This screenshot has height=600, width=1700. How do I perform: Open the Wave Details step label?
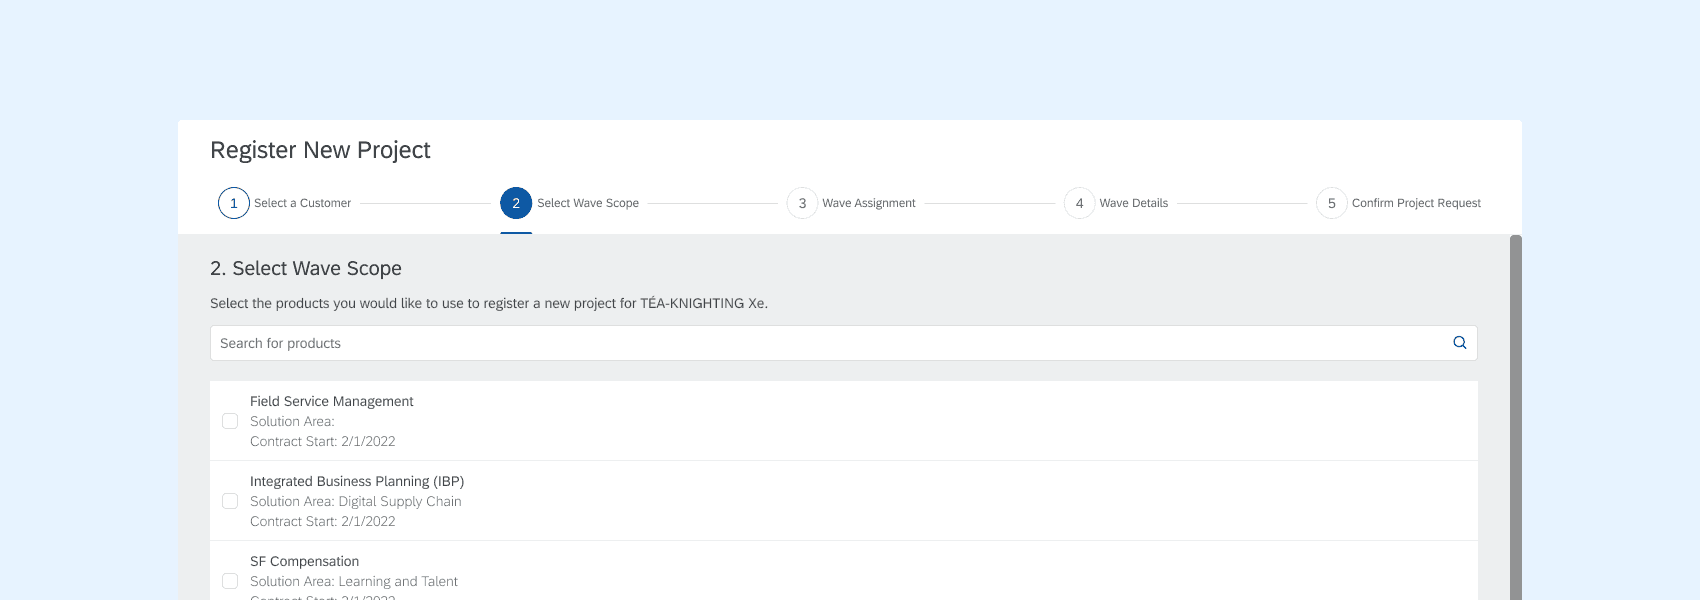1134,203
